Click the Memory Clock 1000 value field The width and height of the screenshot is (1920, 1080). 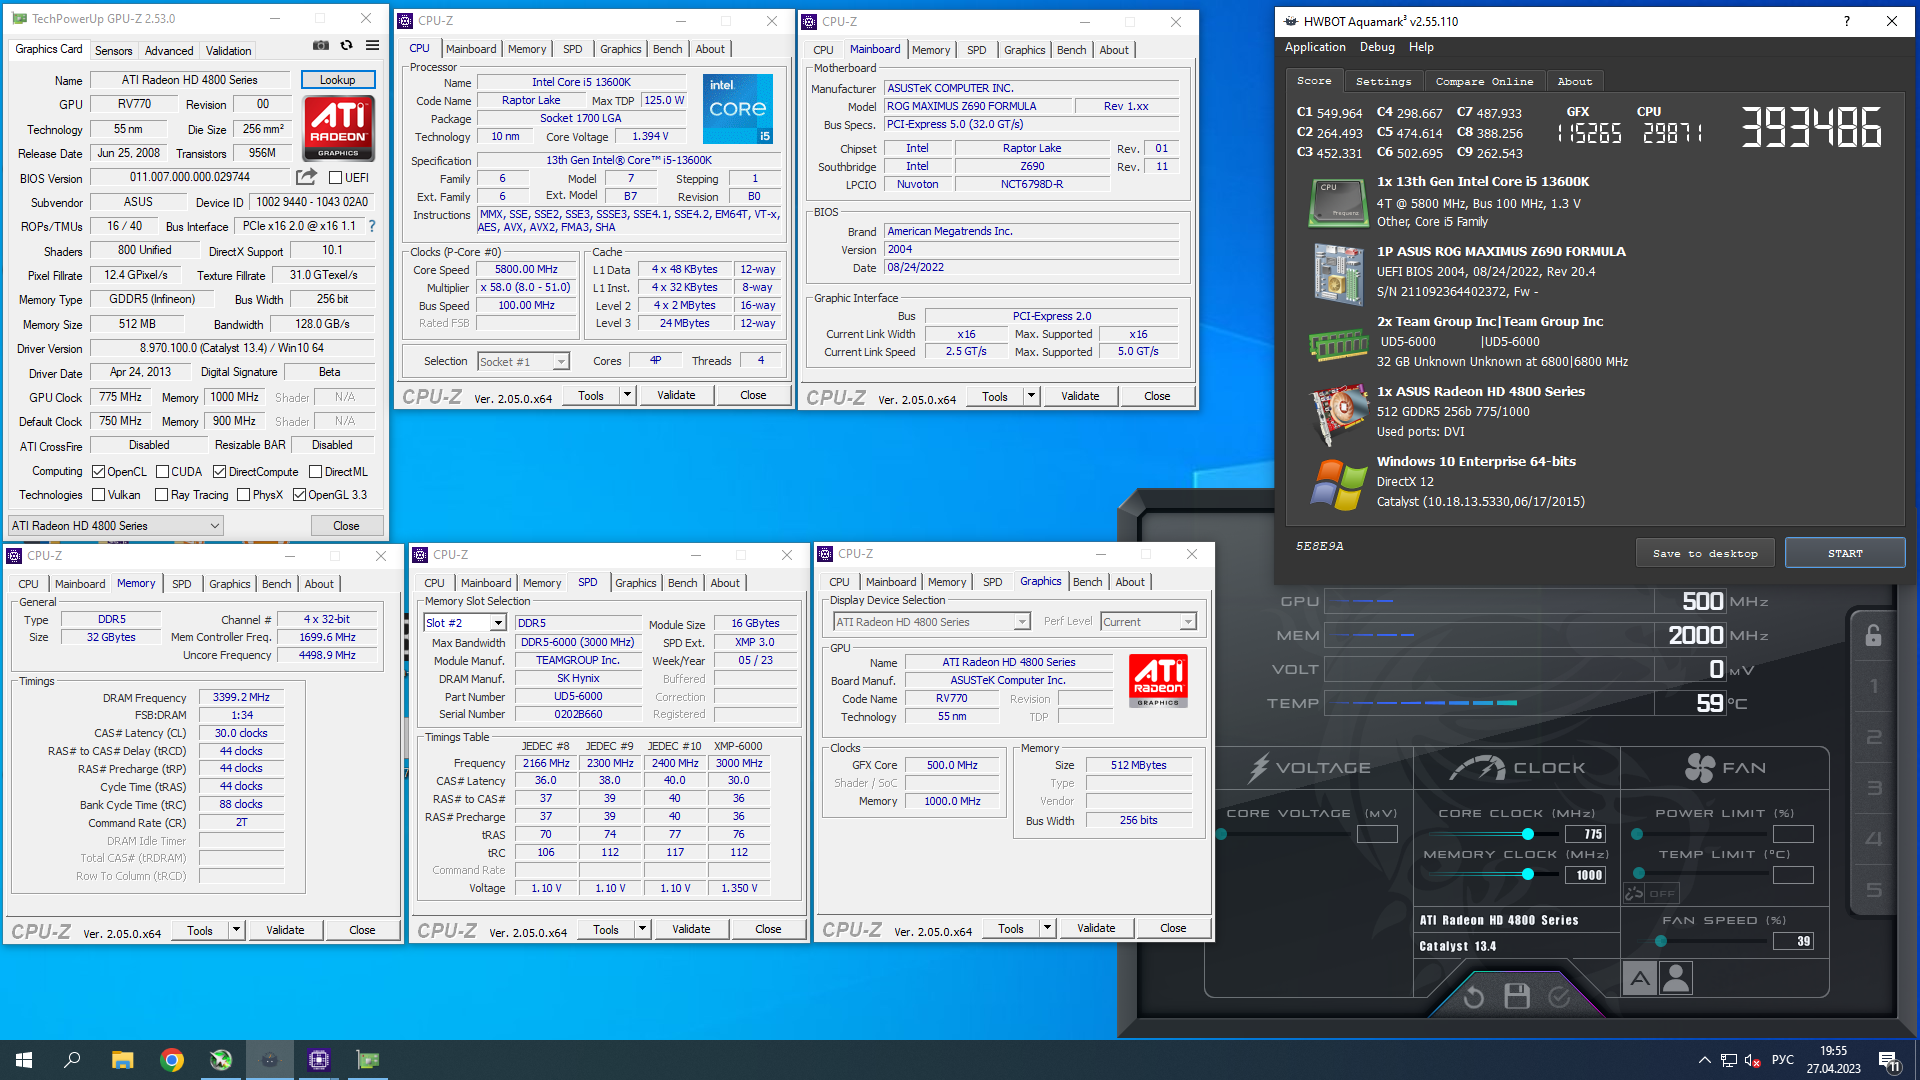(1585, 875)
